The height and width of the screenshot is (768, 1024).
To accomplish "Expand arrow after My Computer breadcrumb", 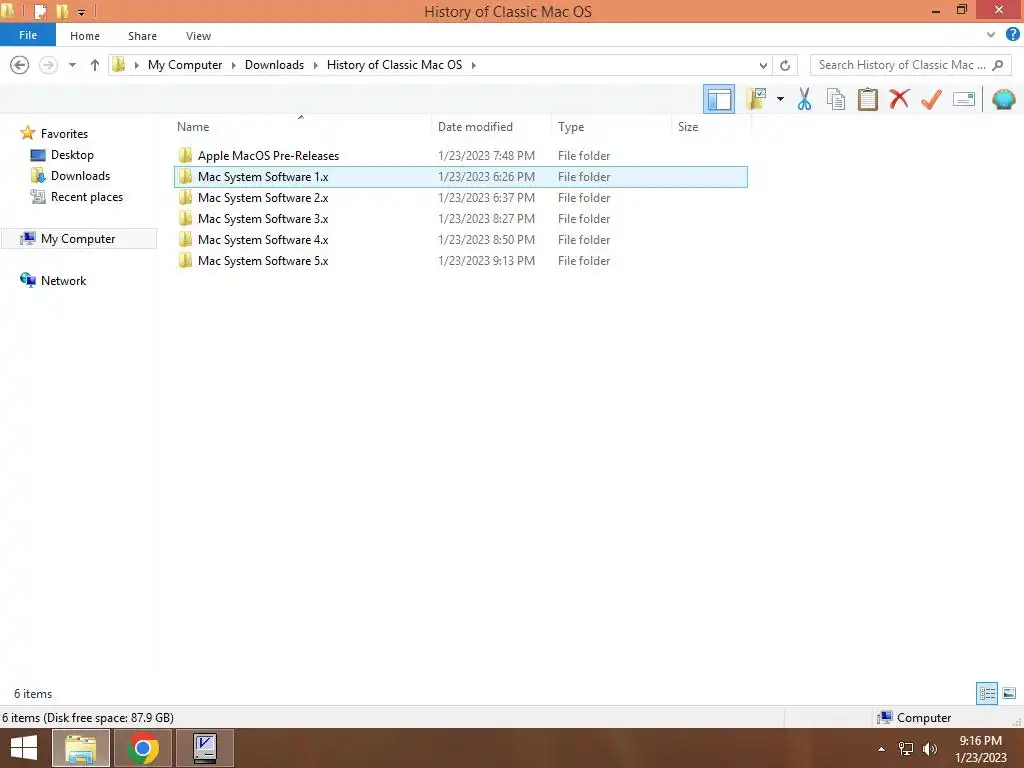I will (x=234, y=65).
